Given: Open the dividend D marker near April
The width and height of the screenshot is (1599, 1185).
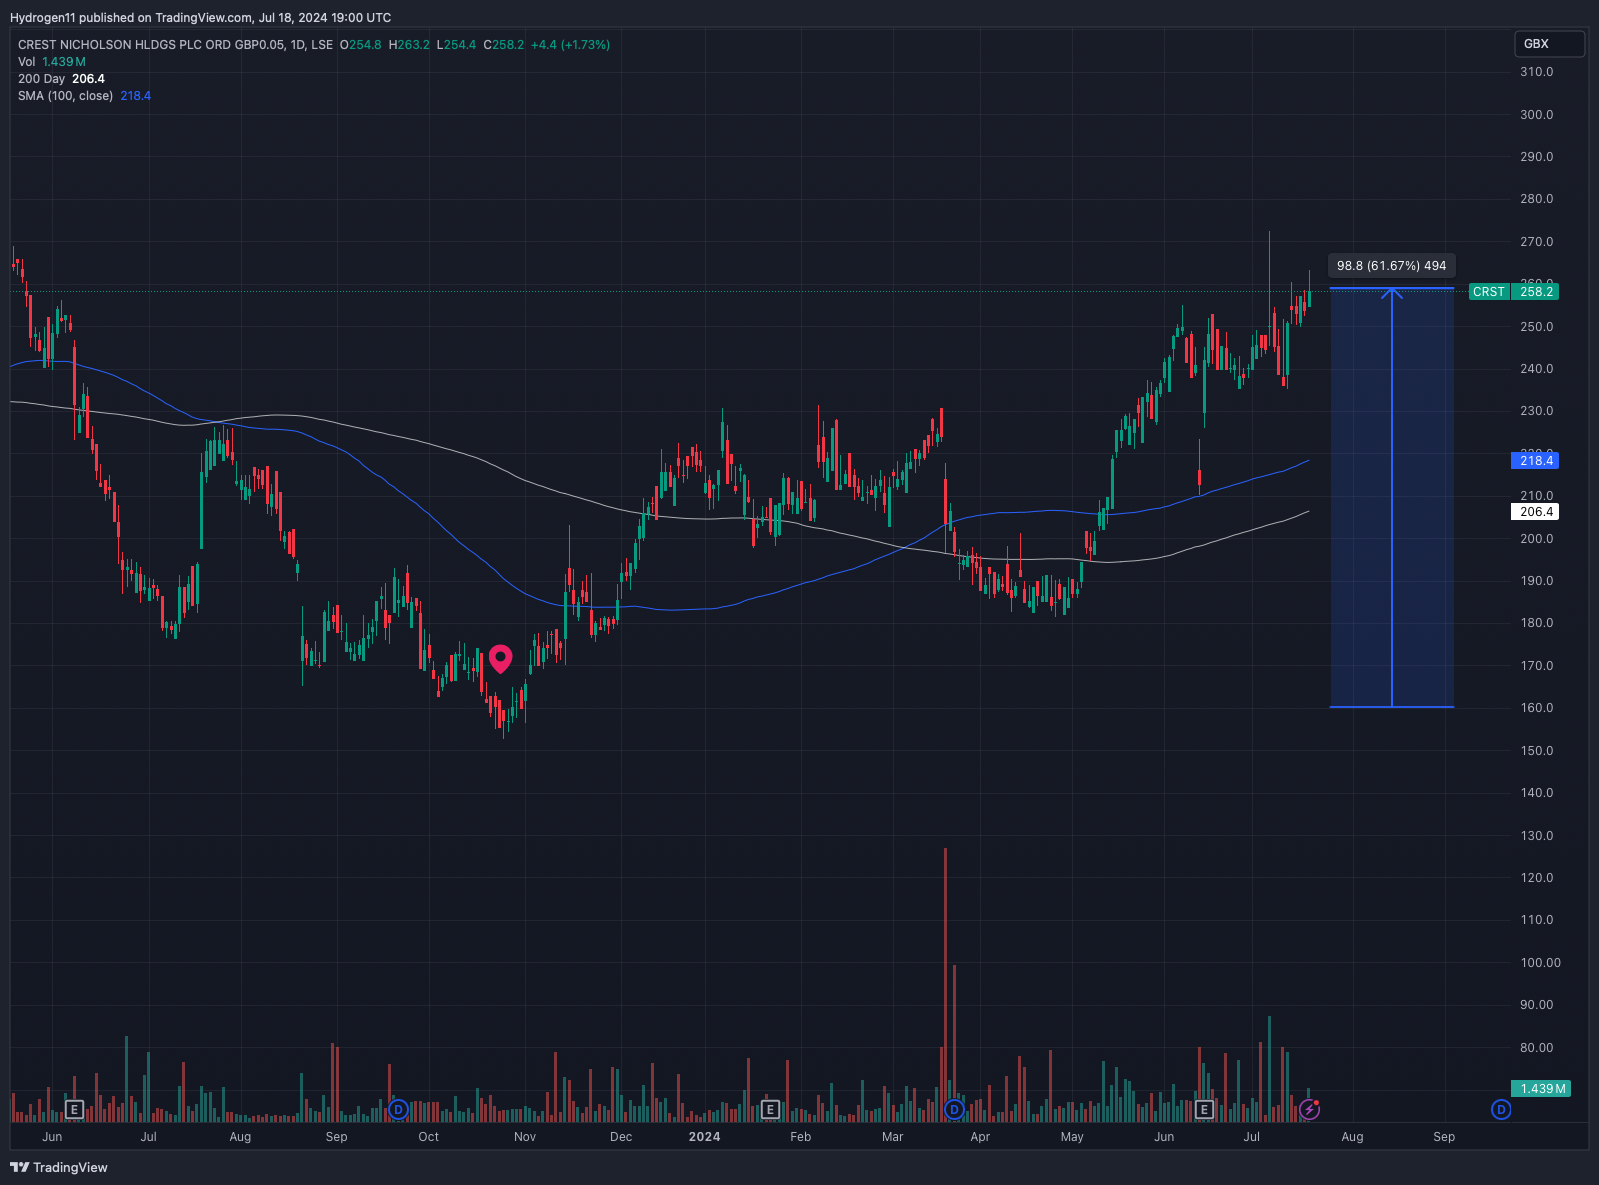Looking at the screenshot, I should pyautogui.click(x=954, y=1109).
